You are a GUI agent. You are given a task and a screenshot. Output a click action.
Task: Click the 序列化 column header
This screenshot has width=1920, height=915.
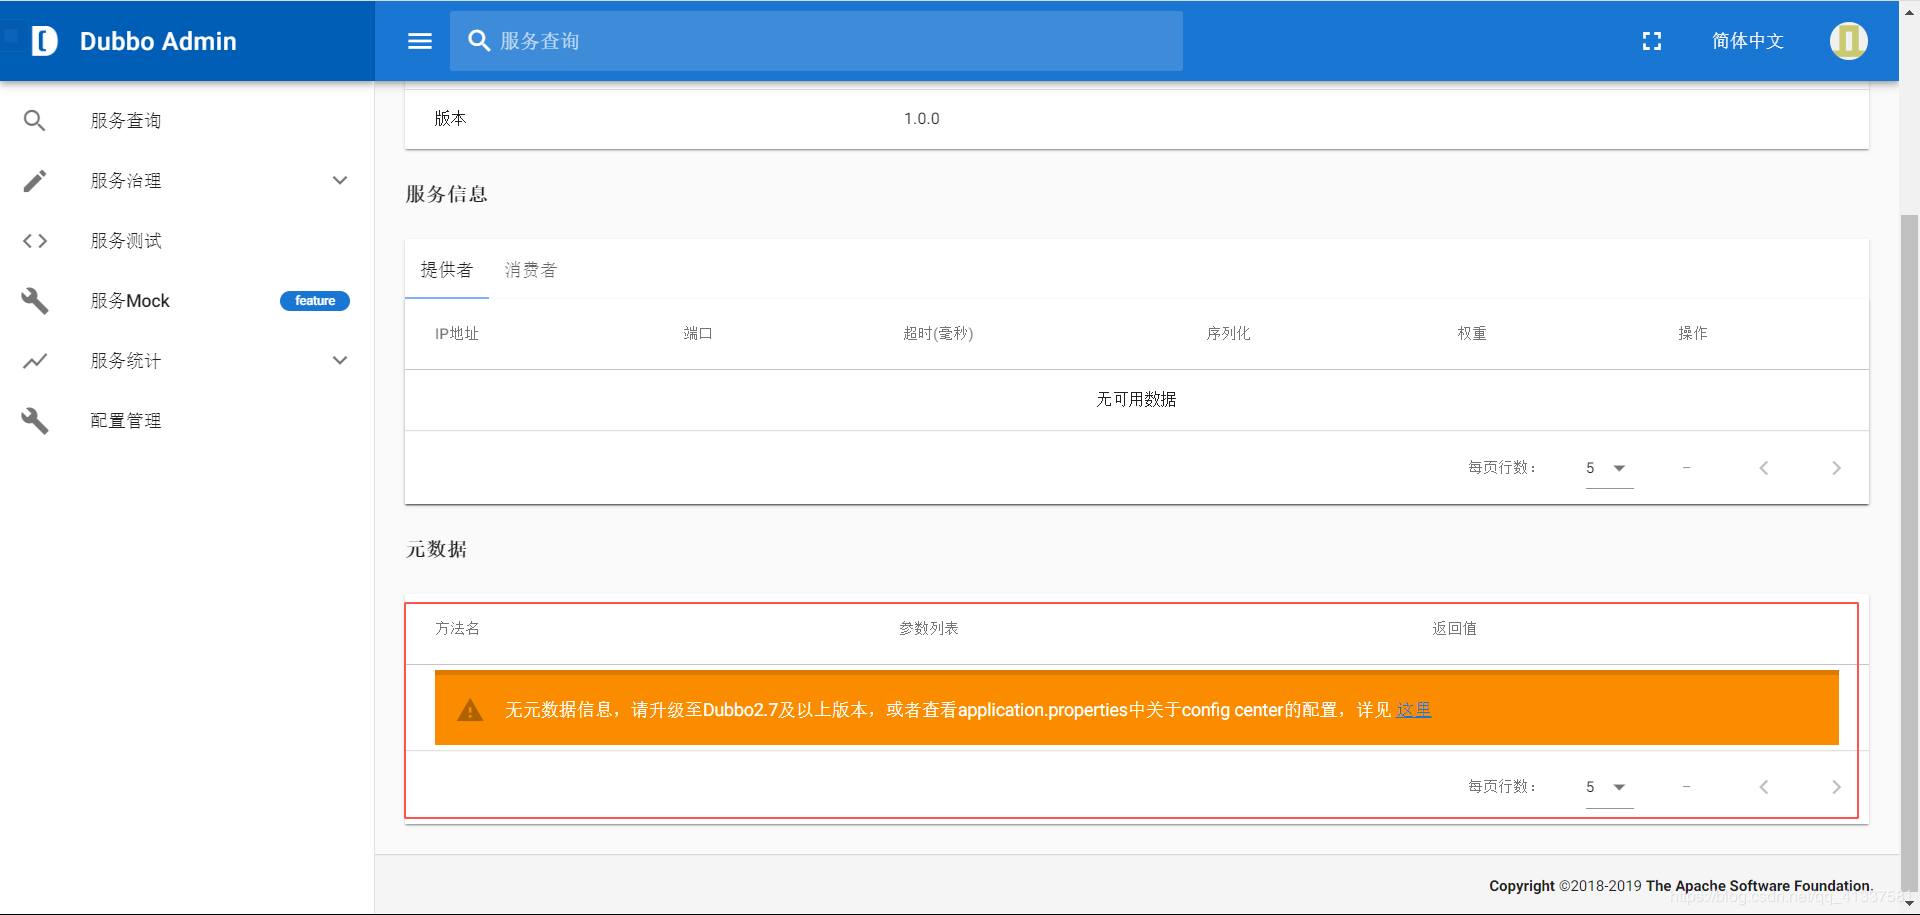coord(1228,334)
